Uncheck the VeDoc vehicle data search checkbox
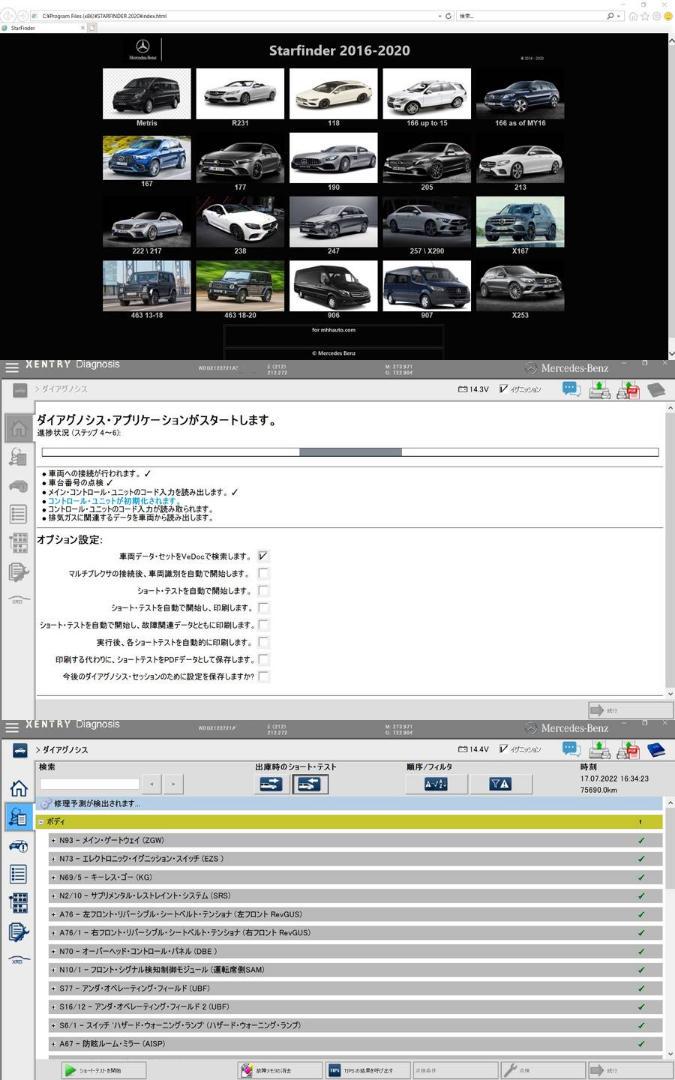 coord(263,556)
